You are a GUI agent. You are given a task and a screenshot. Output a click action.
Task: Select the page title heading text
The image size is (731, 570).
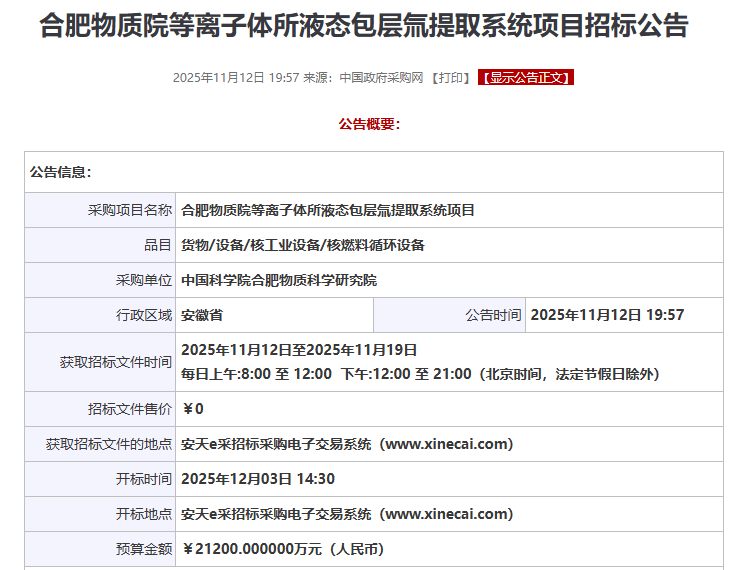pos(364,25)
